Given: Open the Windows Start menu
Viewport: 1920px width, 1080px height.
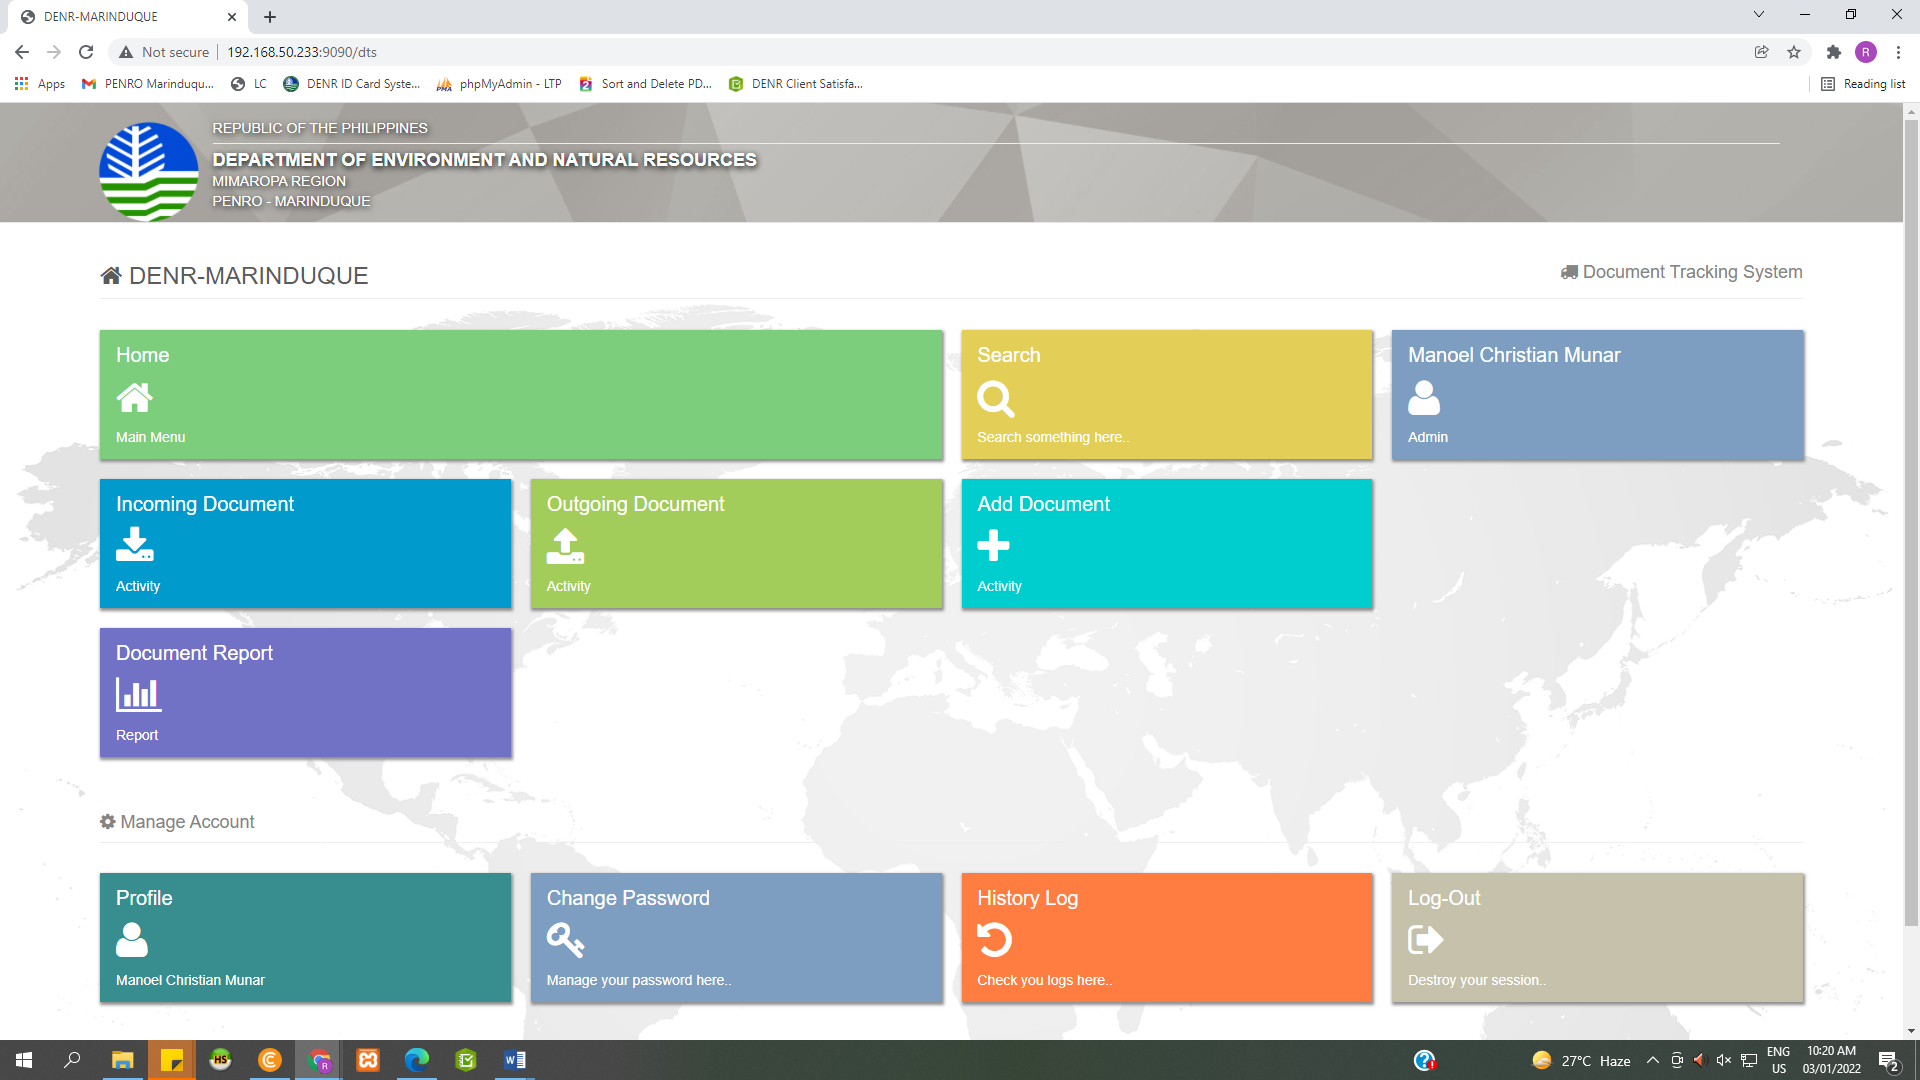Looking at the screenshot, I should click(24, 1060).
